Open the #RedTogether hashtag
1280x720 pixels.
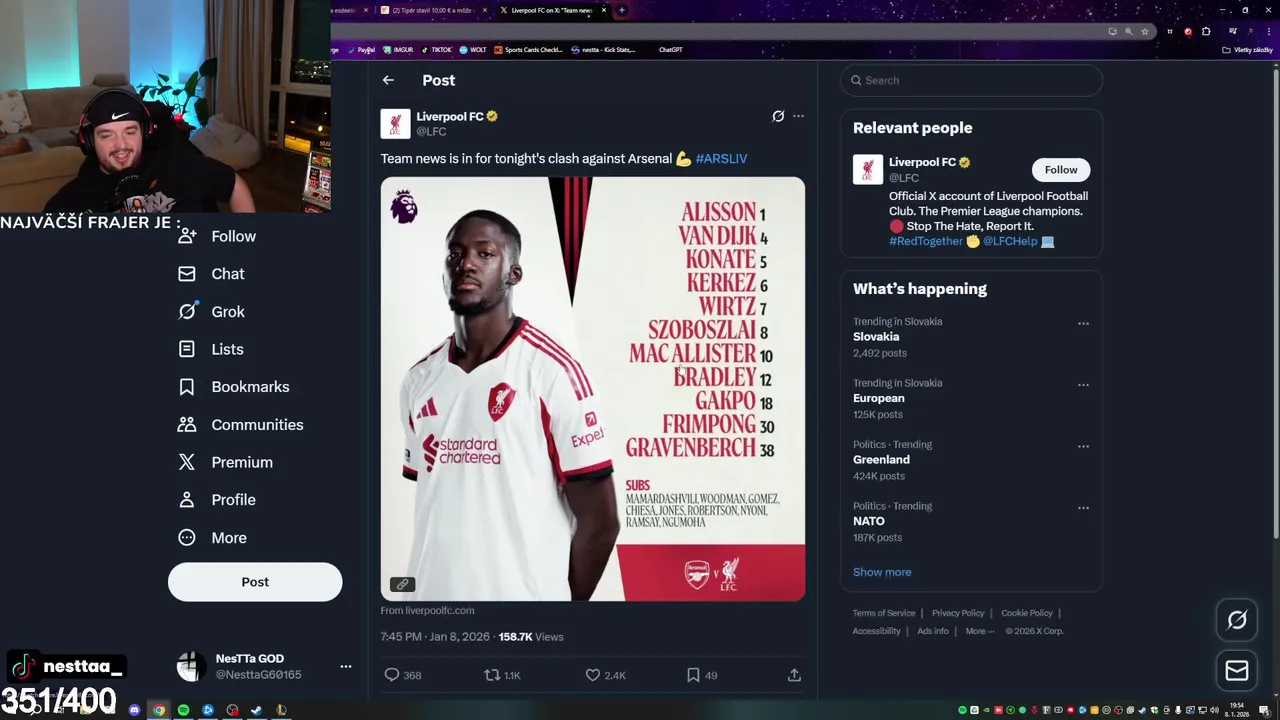click(926, 241)
